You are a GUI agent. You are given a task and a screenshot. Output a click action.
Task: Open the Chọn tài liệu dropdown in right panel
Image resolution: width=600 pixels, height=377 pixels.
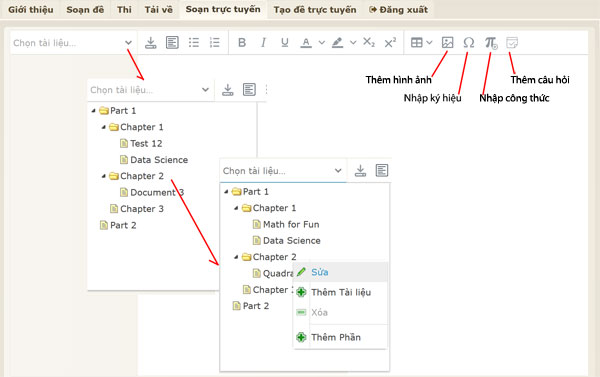coord(283,171)
